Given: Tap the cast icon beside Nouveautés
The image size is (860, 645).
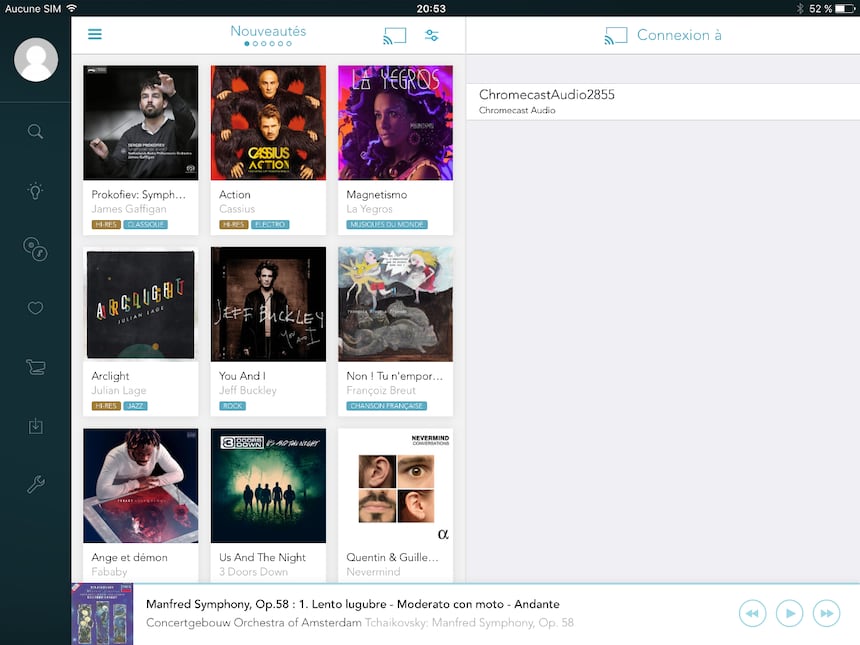Looking at the screenshot, I should 395,36.
